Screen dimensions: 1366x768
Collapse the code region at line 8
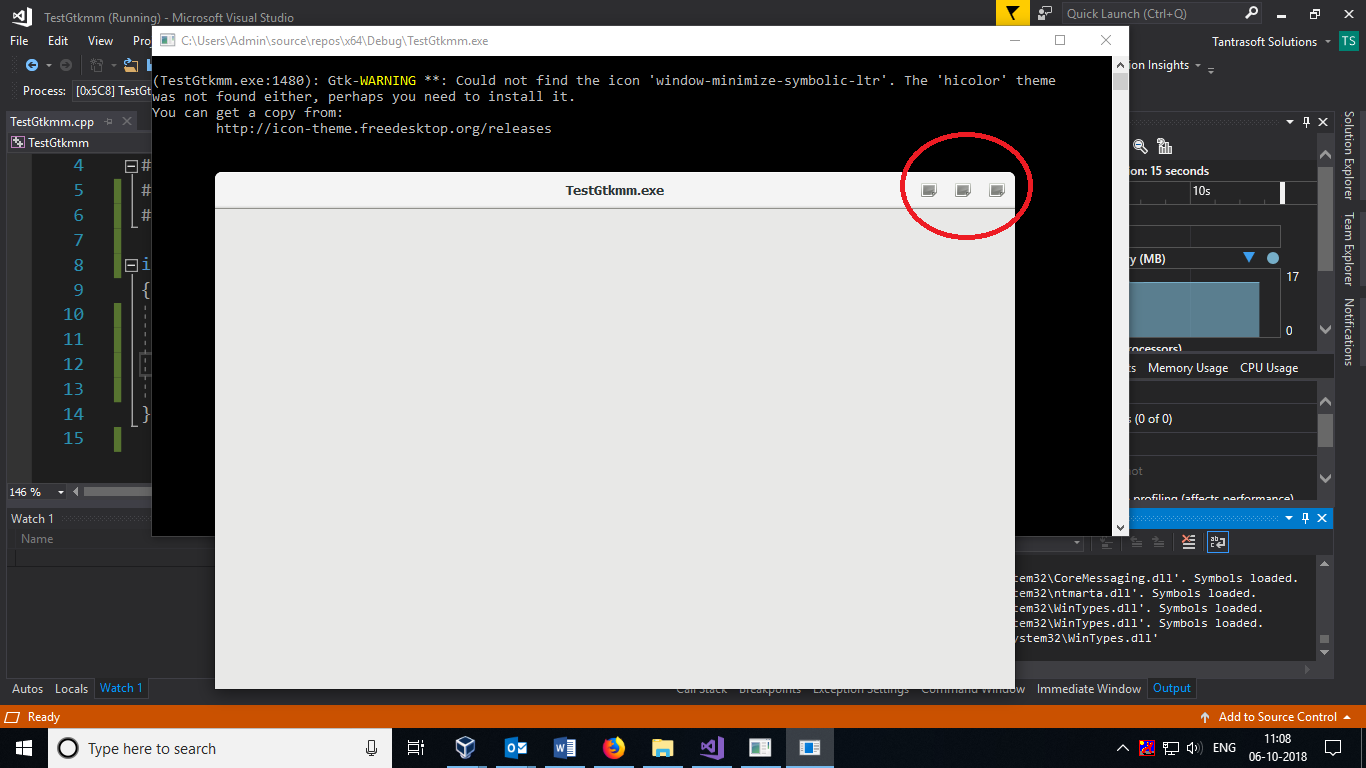(131, 264)
